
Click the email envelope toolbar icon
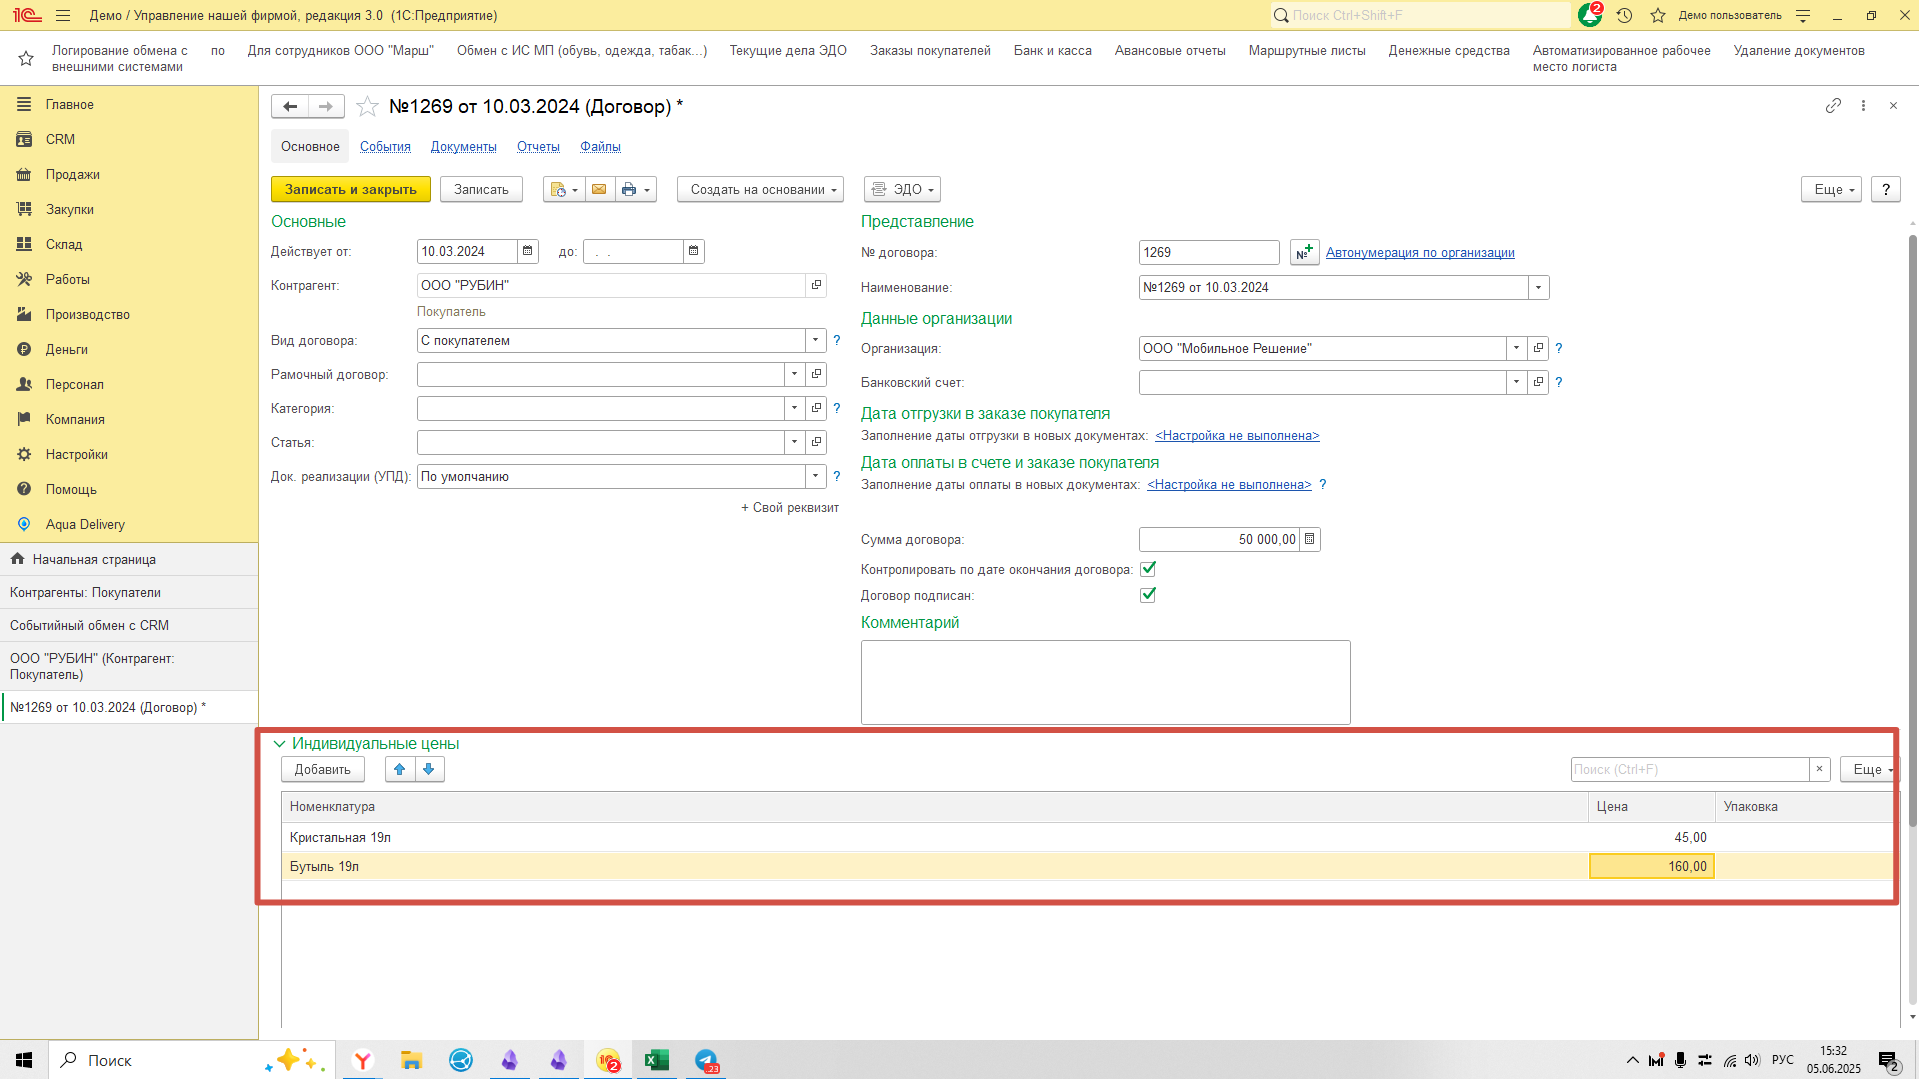click(x=599, y=189)
